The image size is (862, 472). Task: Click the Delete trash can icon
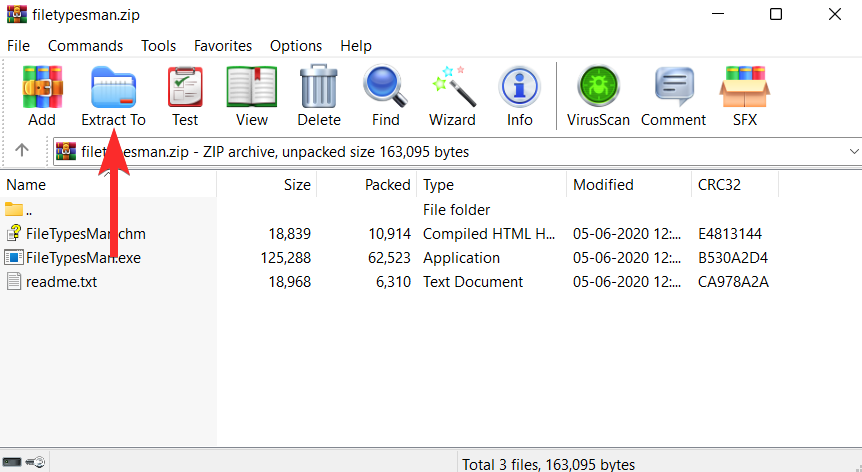click(x=319, y=86)
